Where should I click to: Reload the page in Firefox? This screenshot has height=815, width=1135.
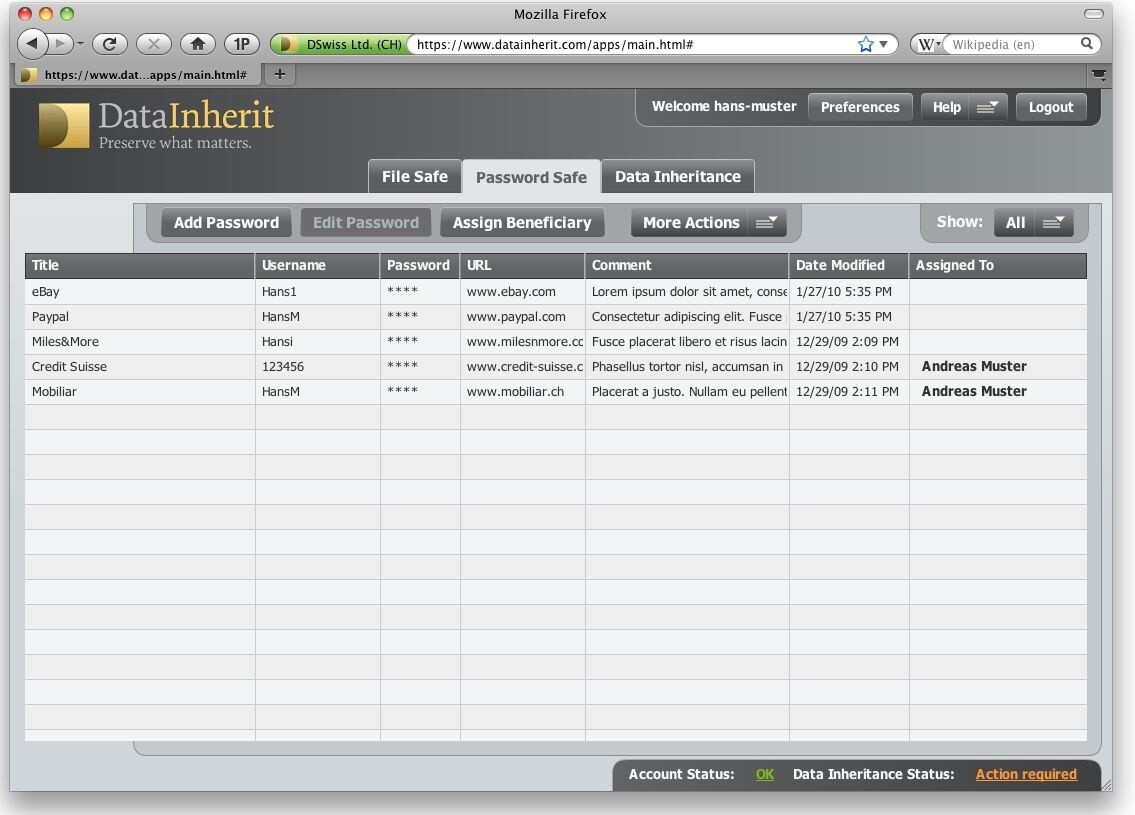pyautogui.click(x=109, y=44)
